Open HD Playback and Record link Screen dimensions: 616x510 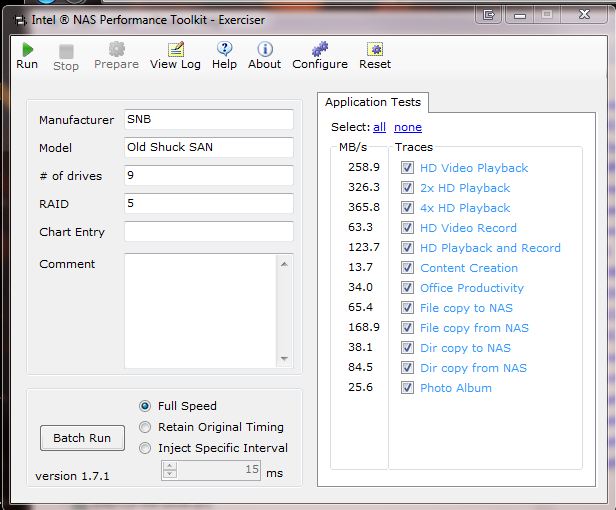point(490,248)
